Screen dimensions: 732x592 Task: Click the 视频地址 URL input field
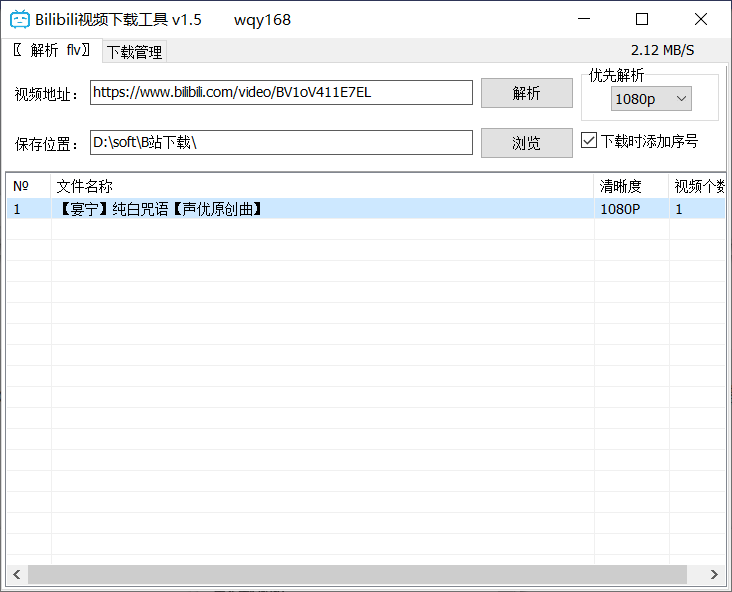281,92
